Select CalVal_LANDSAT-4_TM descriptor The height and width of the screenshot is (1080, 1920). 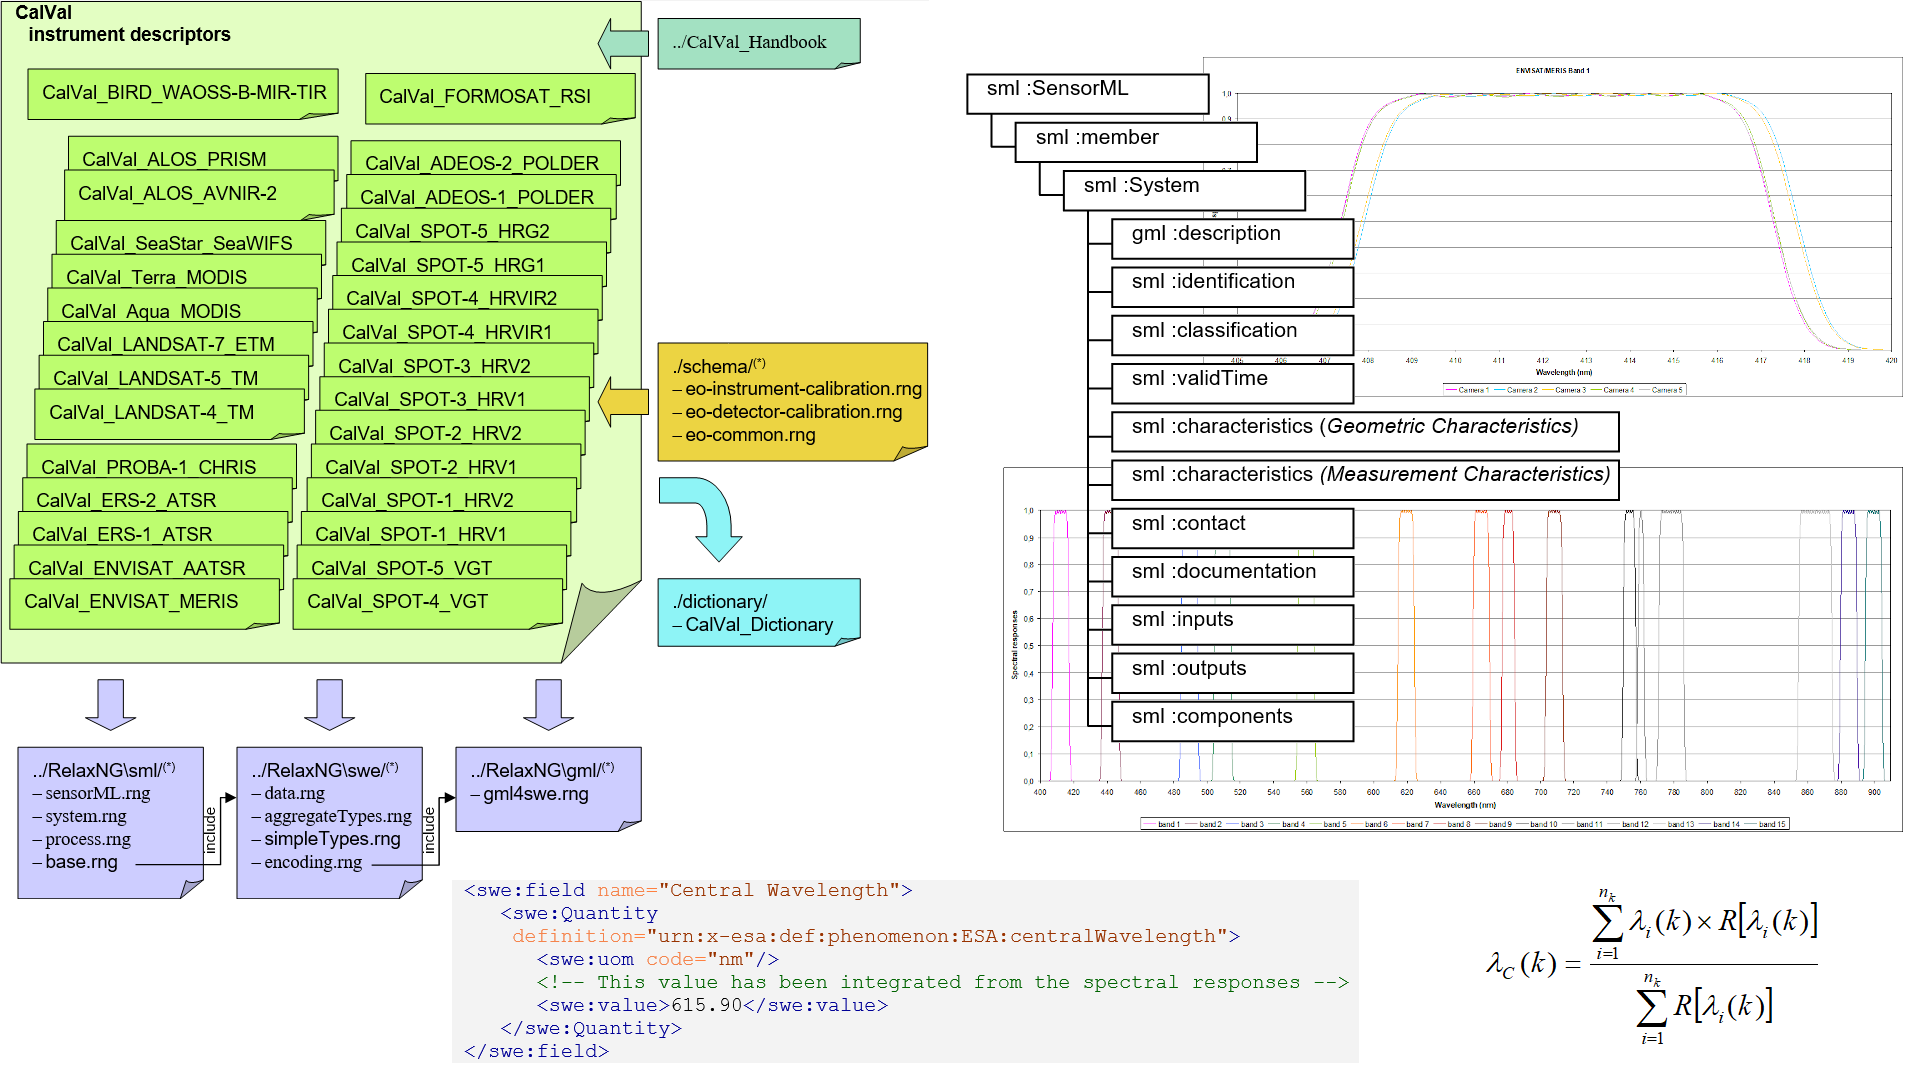coord(170,414)
